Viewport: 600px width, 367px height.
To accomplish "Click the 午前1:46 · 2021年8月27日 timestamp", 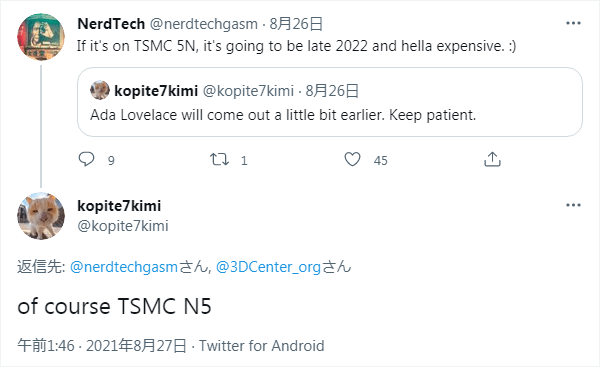I will coord(102,346).
